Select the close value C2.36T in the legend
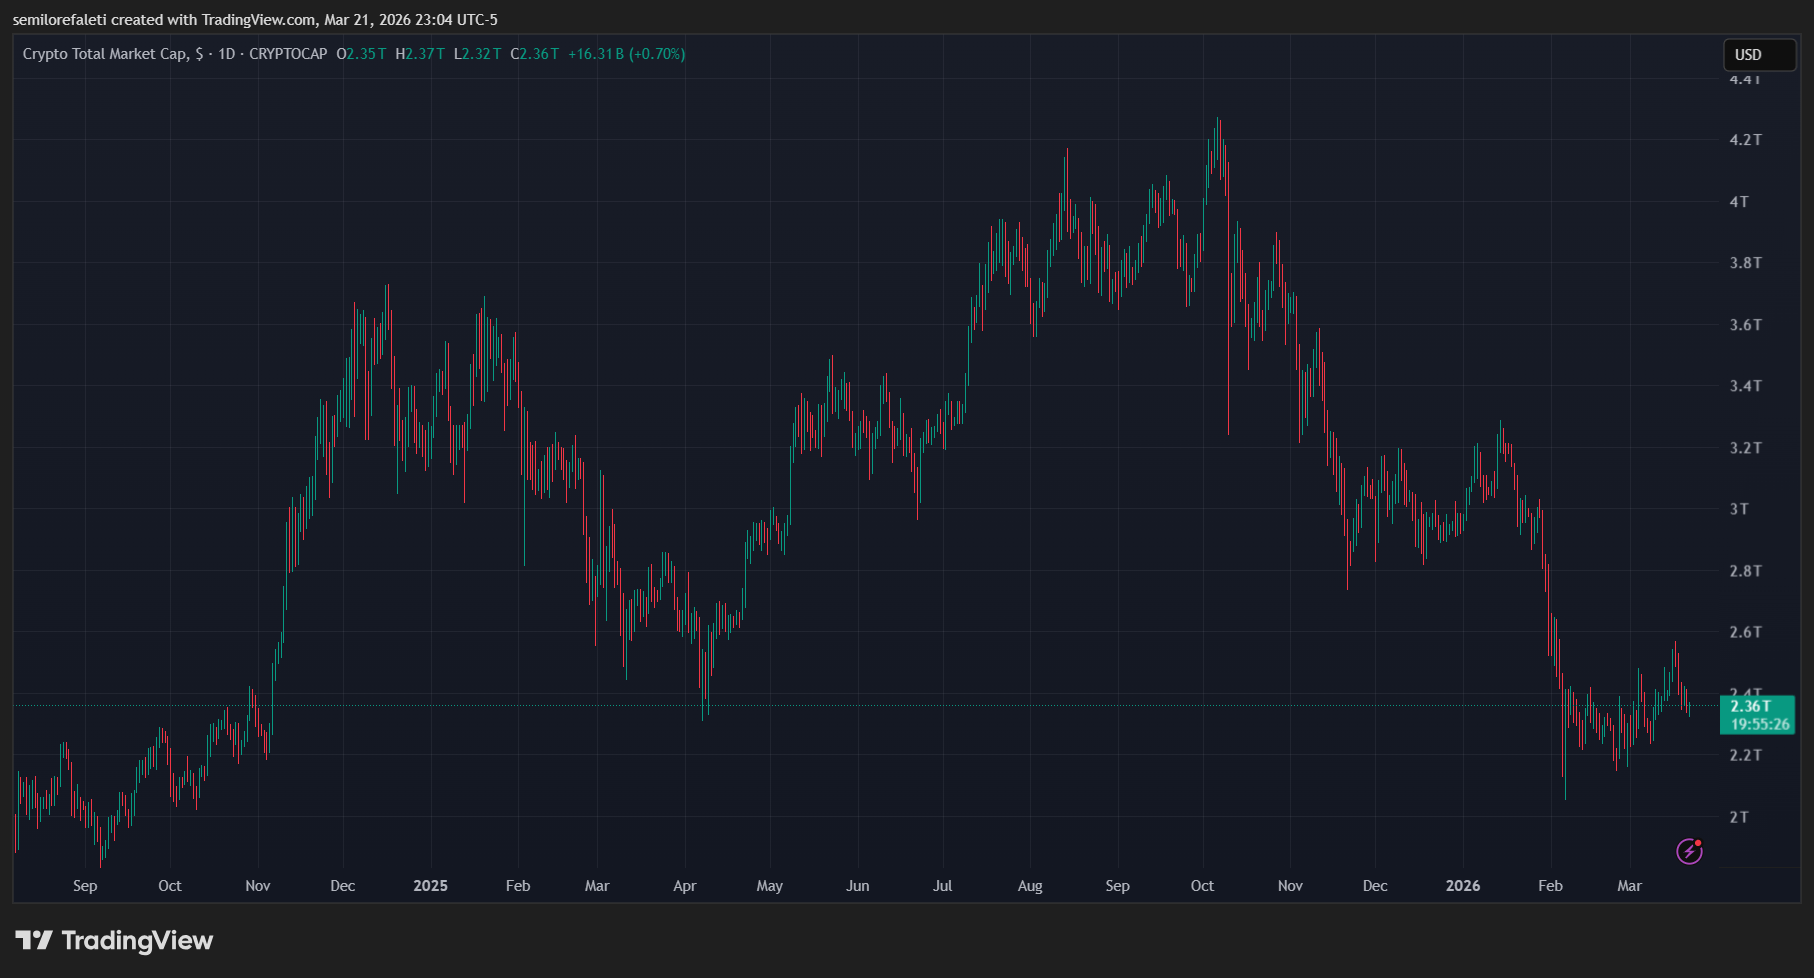1814x978 pixels. pyautogui.click(x=535, y=54)
